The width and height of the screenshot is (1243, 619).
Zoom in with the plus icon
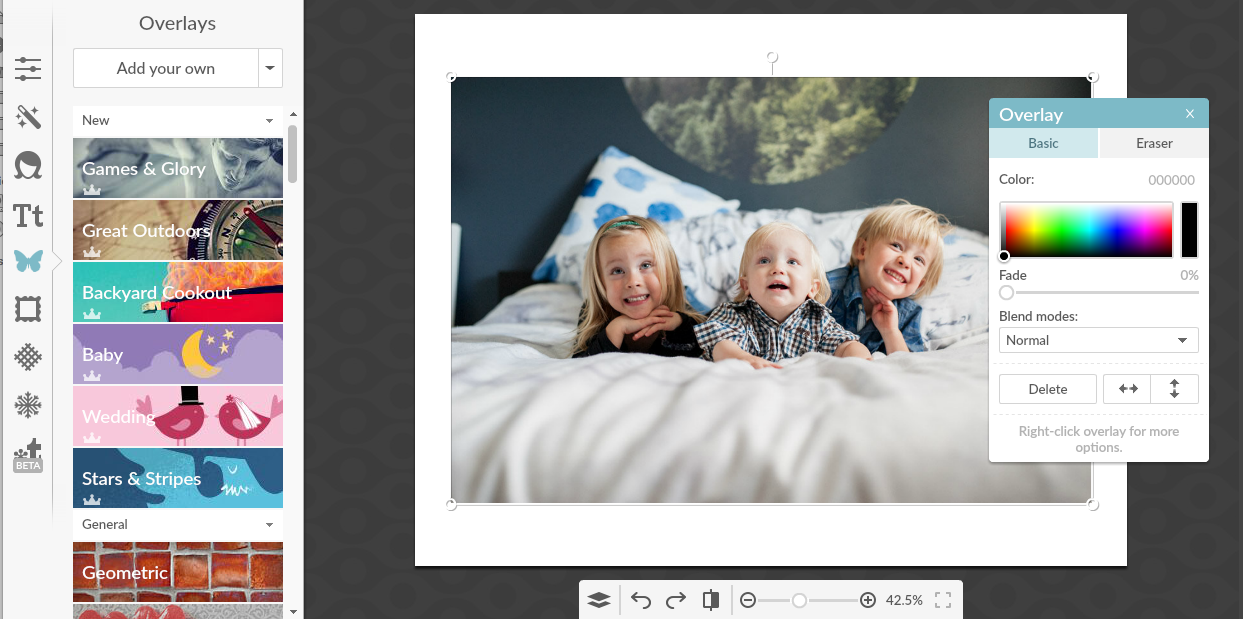pyautogui.click(x=868, y=600)
